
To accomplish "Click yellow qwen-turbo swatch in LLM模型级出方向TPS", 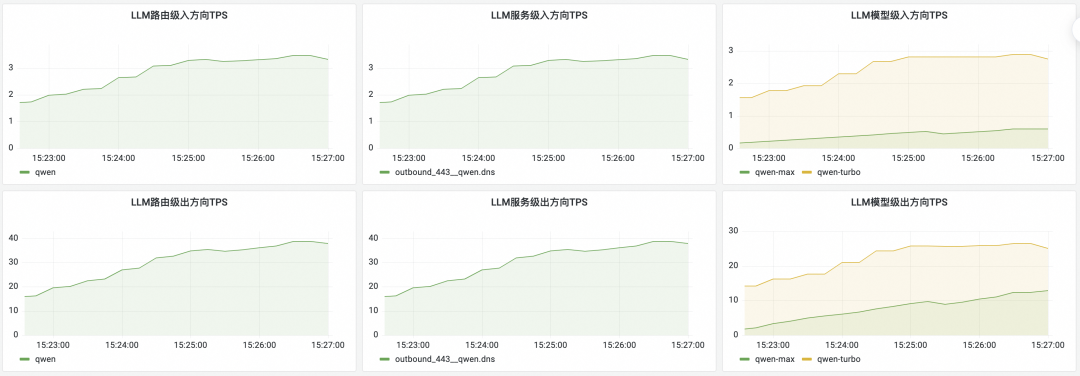I will [807, 359].
